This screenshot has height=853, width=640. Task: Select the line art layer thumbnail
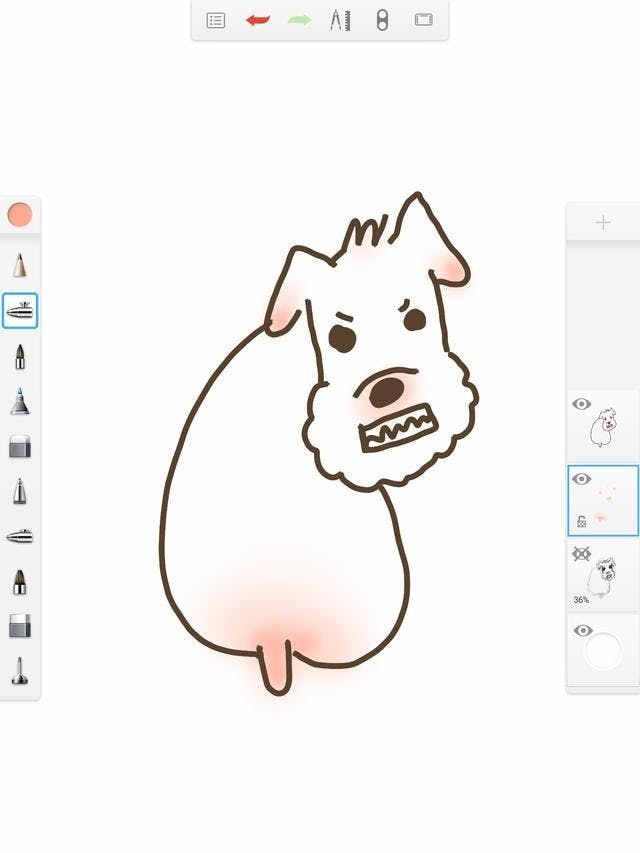tap(603, 428)
